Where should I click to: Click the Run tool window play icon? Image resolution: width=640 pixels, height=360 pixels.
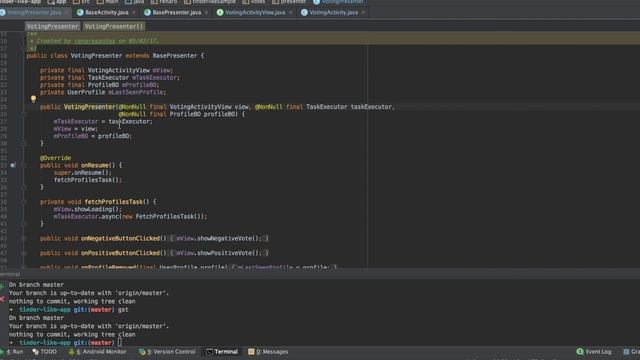point(2,351)
